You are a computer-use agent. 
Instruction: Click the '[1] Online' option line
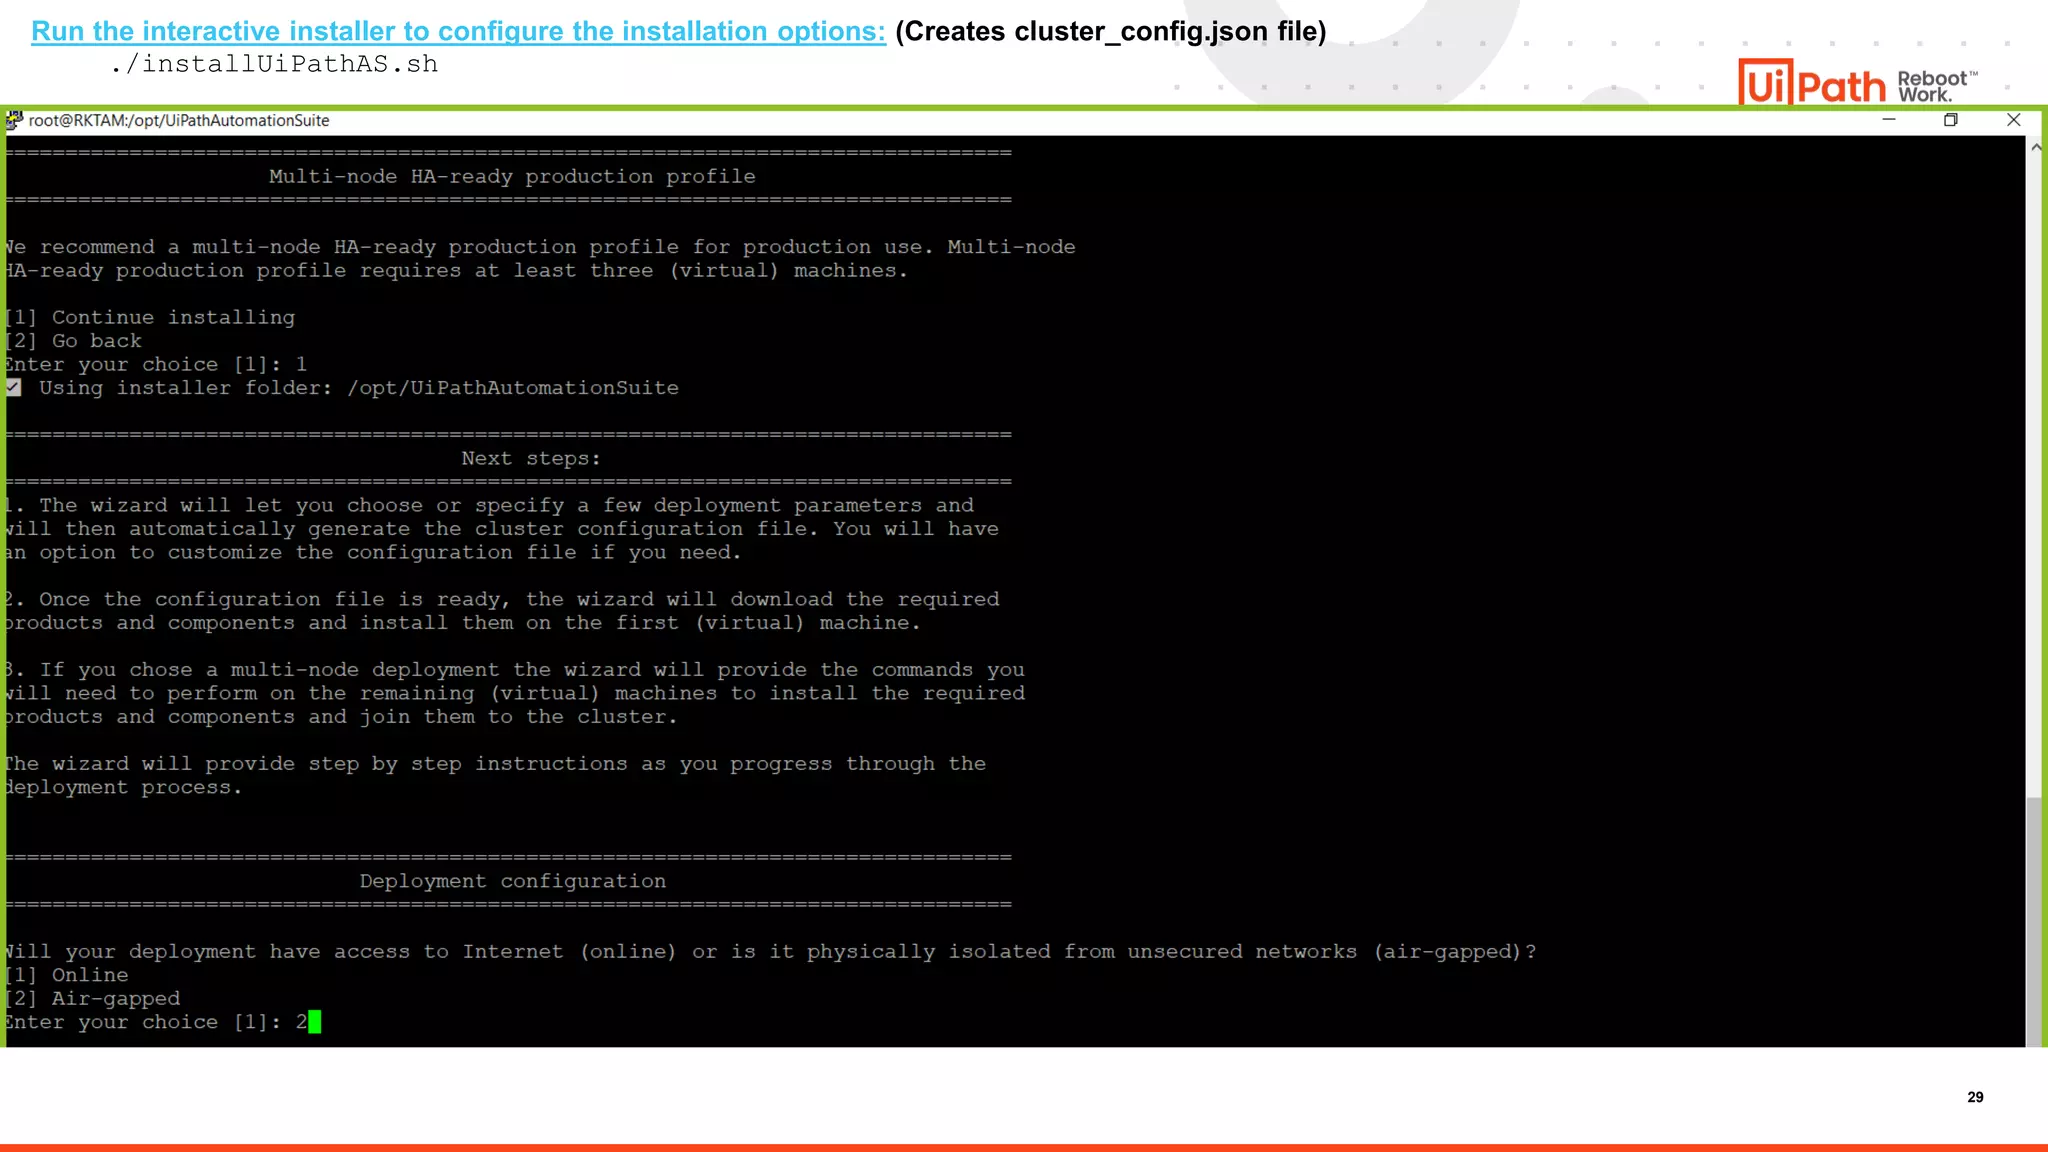(x=68, y=975)
